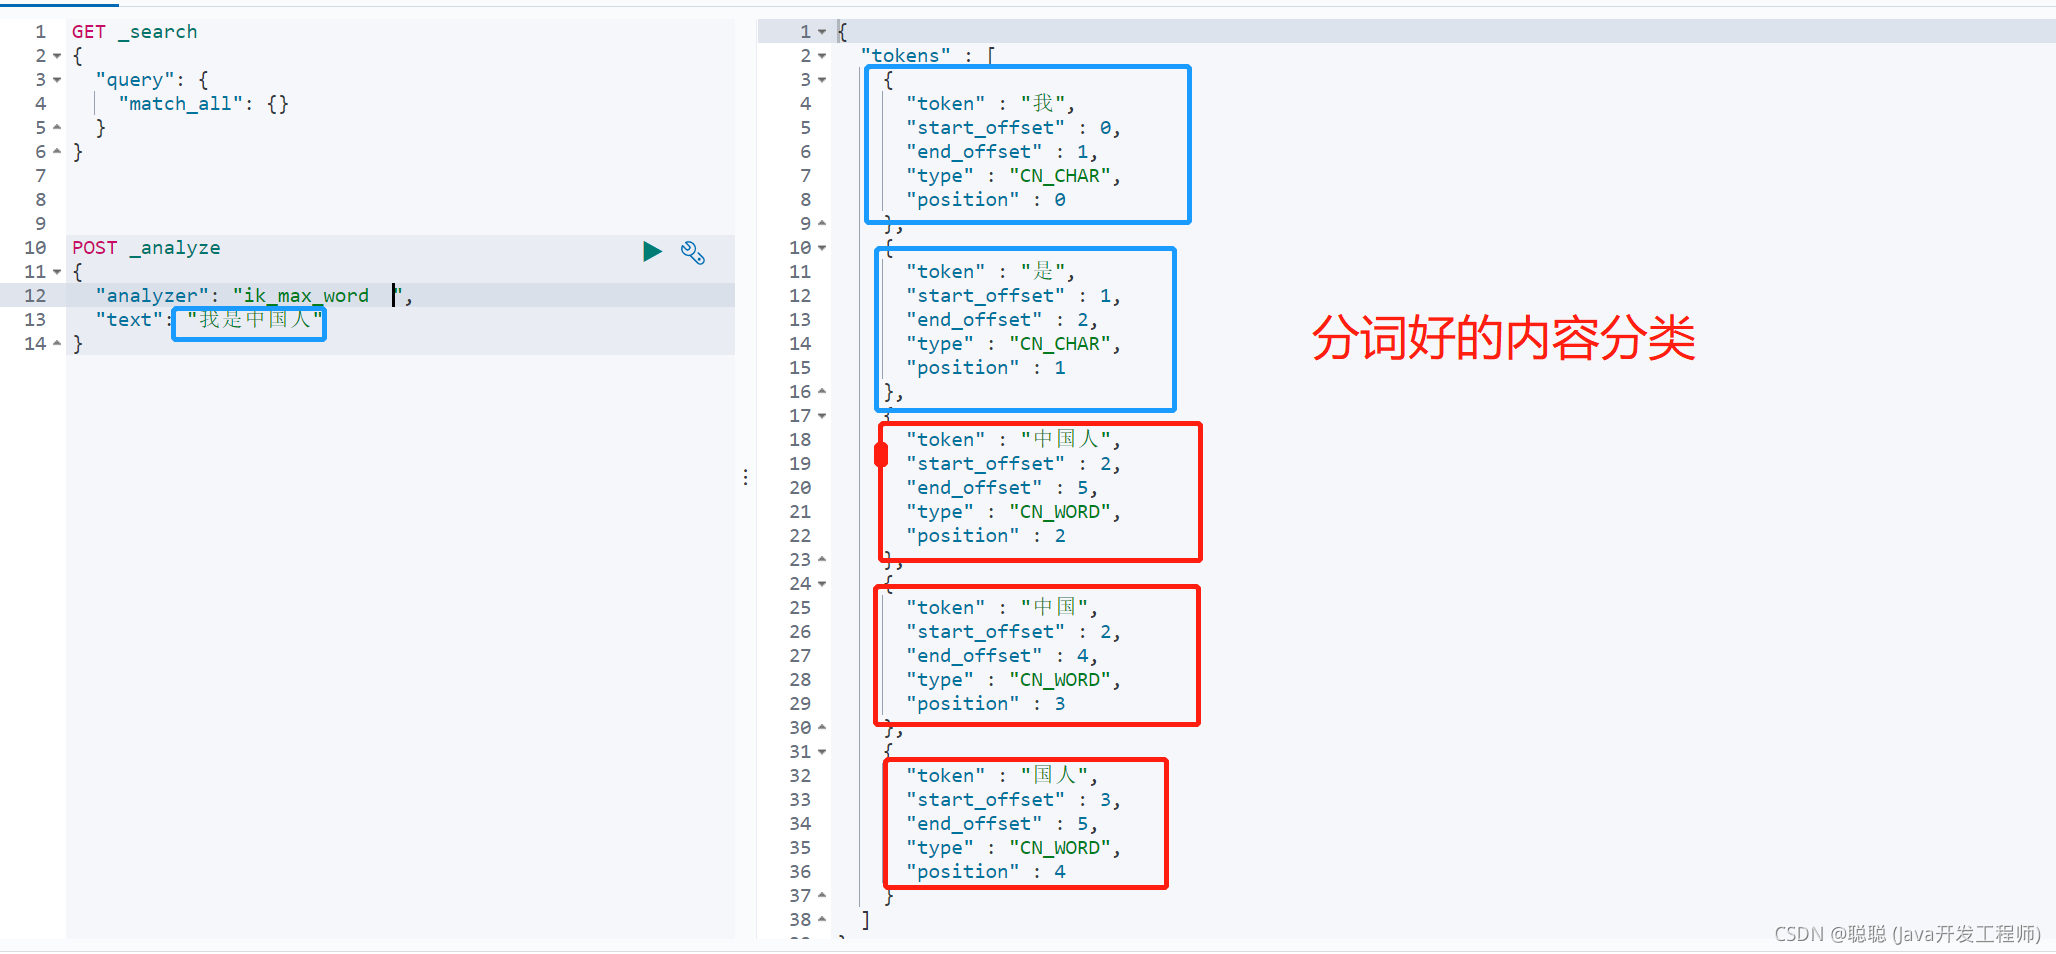Click "CN_CHAR" type on response line 7
Viewport: 2056px width, 954px height.
[x=1060, y=176]
